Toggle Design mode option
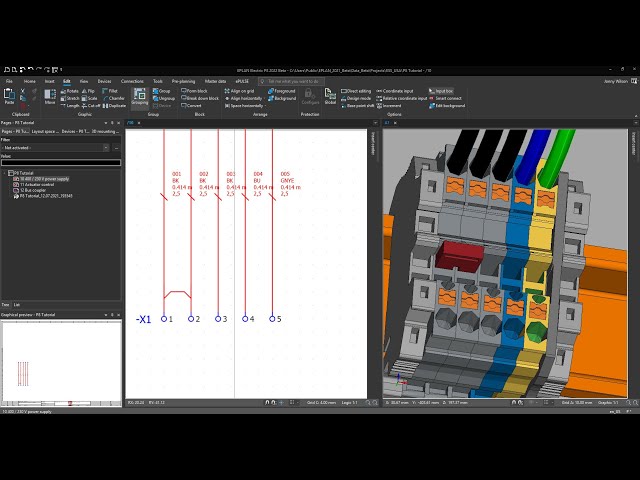Screen dimensions: 640x480 tap(356, 98)
